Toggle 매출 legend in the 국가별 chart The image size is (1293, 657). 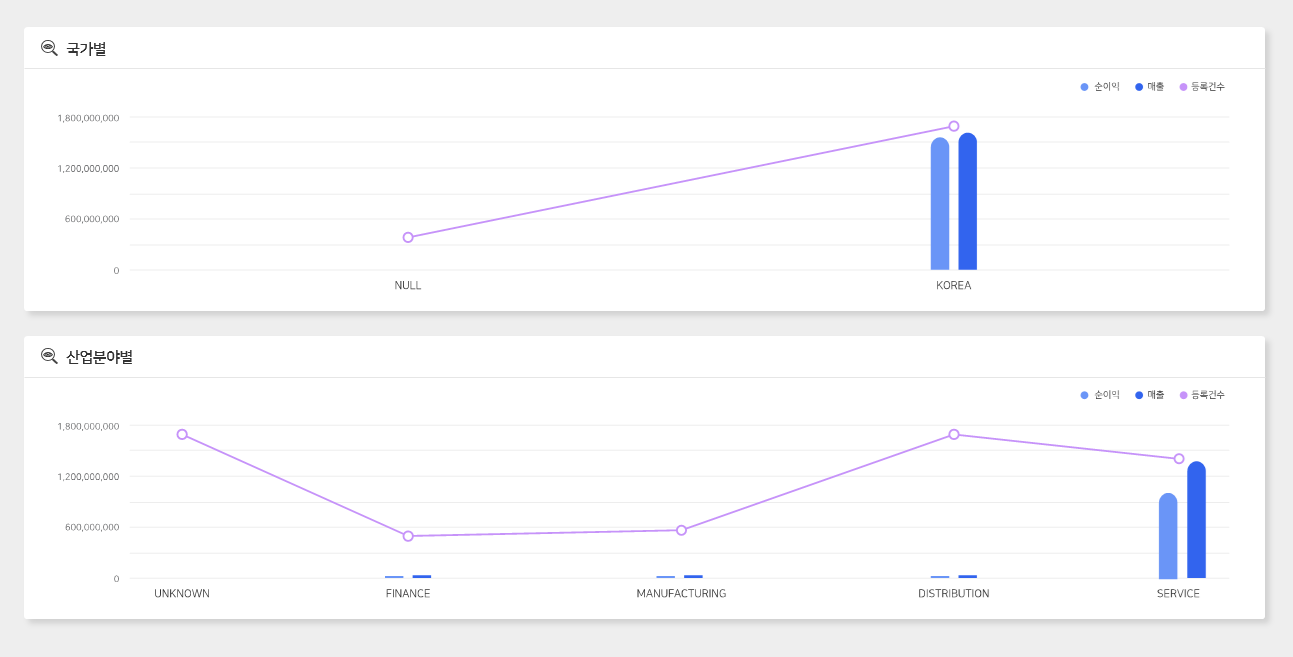click(1150, 87)
